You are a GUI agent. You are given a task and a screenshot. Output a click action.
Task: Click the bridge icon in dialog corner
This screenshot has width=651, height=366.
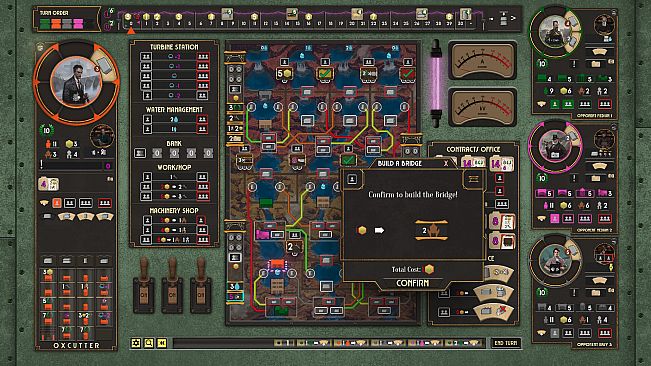click(x=473, y=179)
